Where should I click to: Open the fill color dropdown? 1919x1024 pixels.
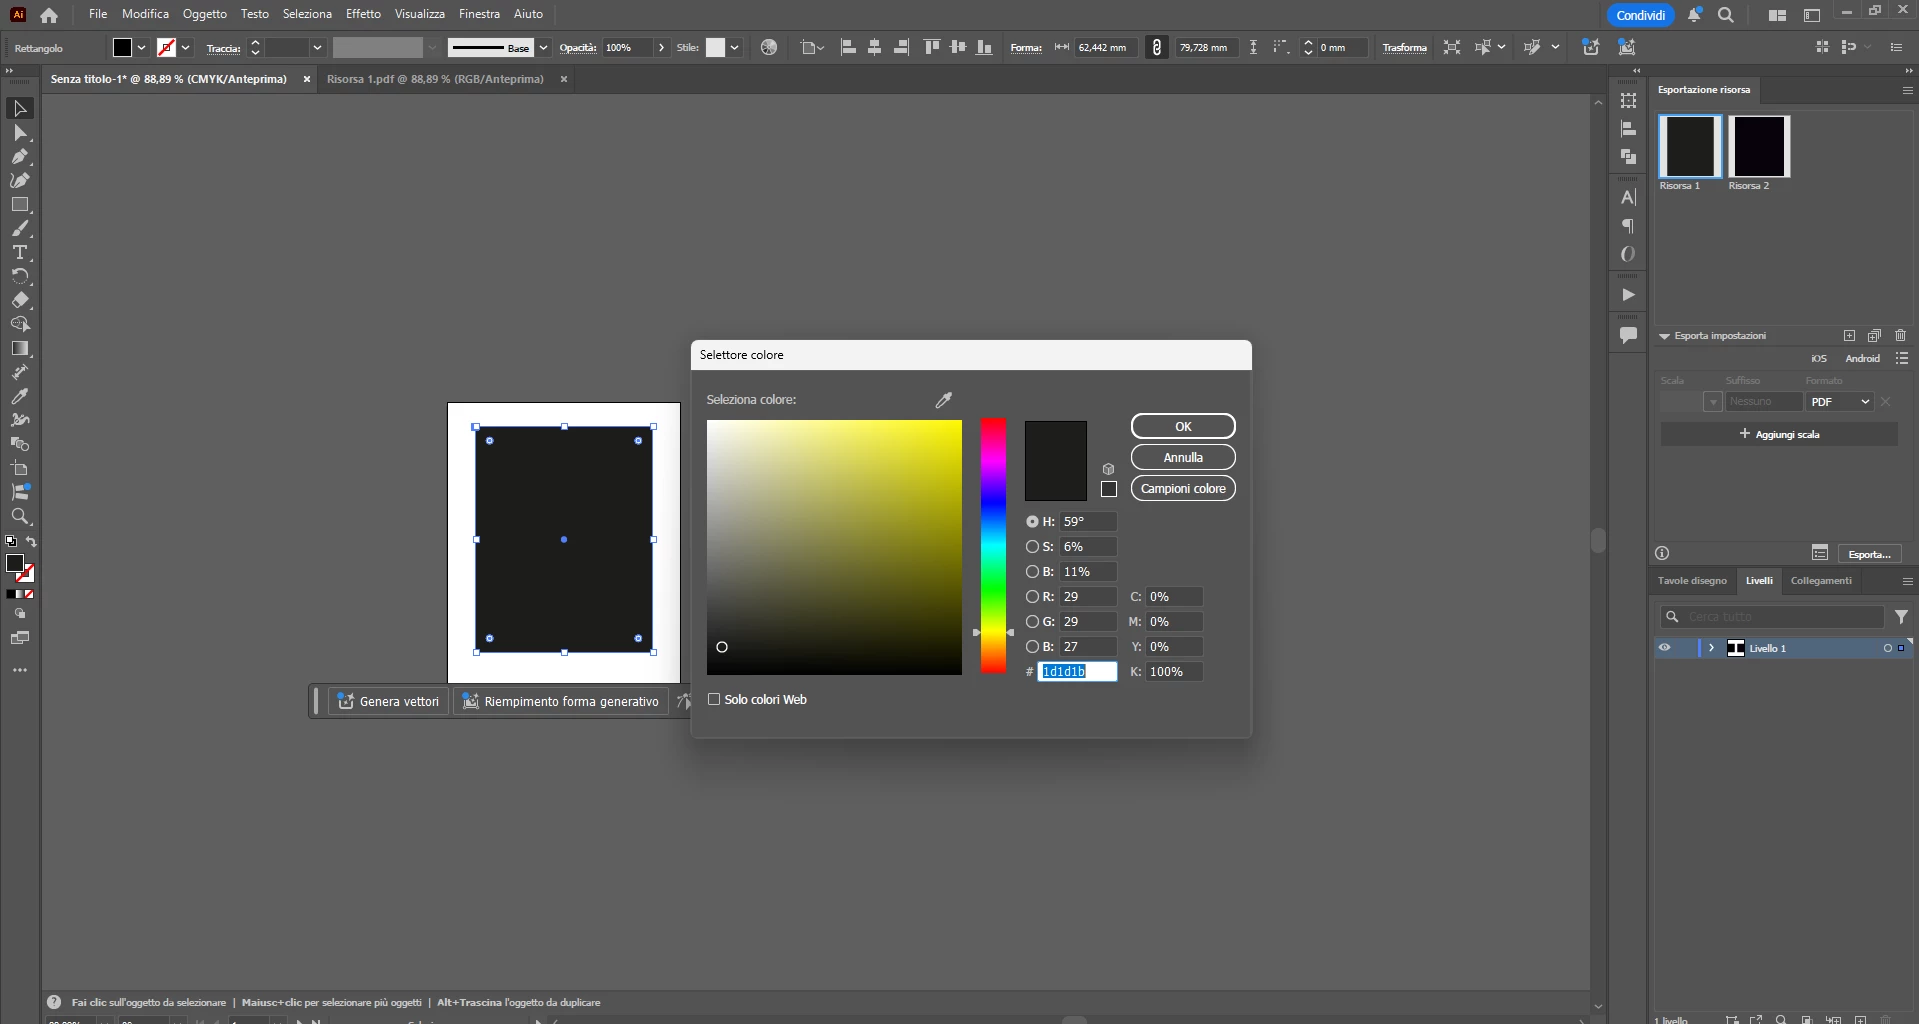[142, 48]
